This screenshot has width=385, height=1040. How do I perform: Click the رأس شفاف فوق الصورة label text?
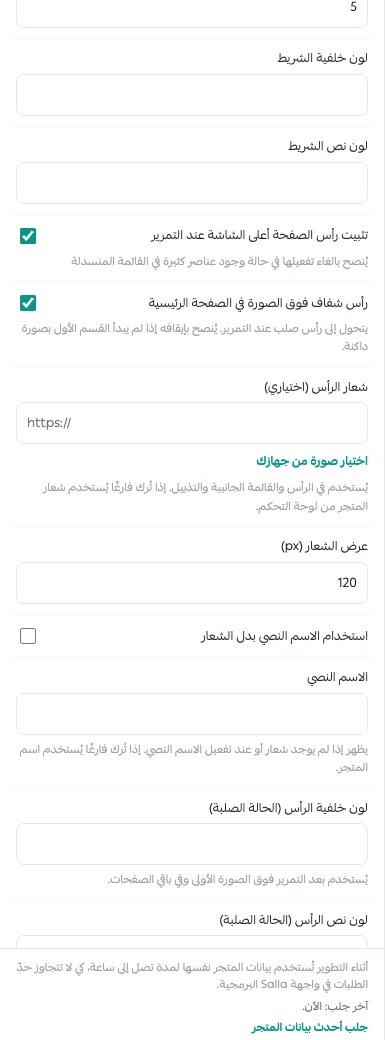(x=258, y=303)
